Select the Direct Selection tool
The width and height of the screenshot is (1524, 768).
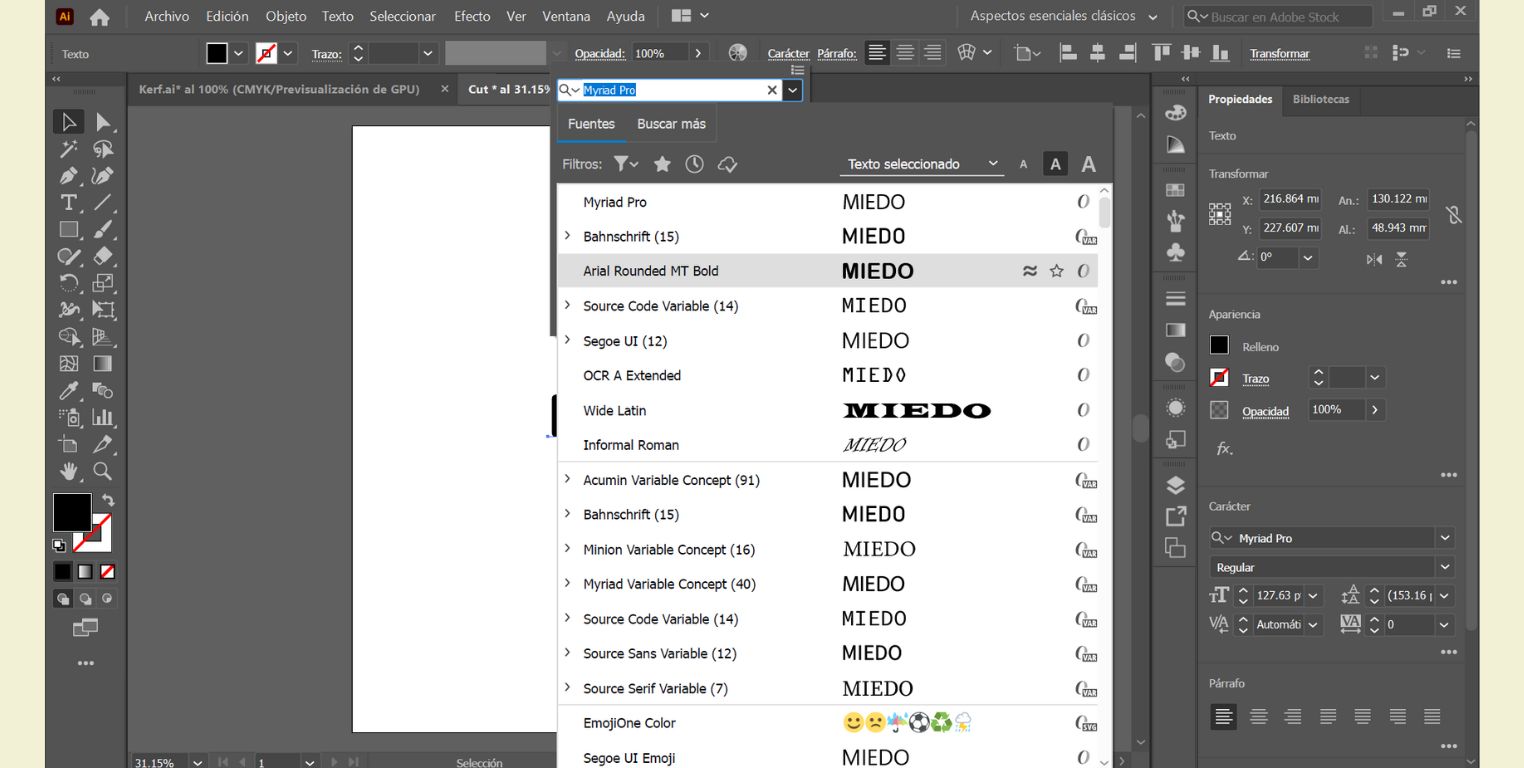[x=103, y=122]
